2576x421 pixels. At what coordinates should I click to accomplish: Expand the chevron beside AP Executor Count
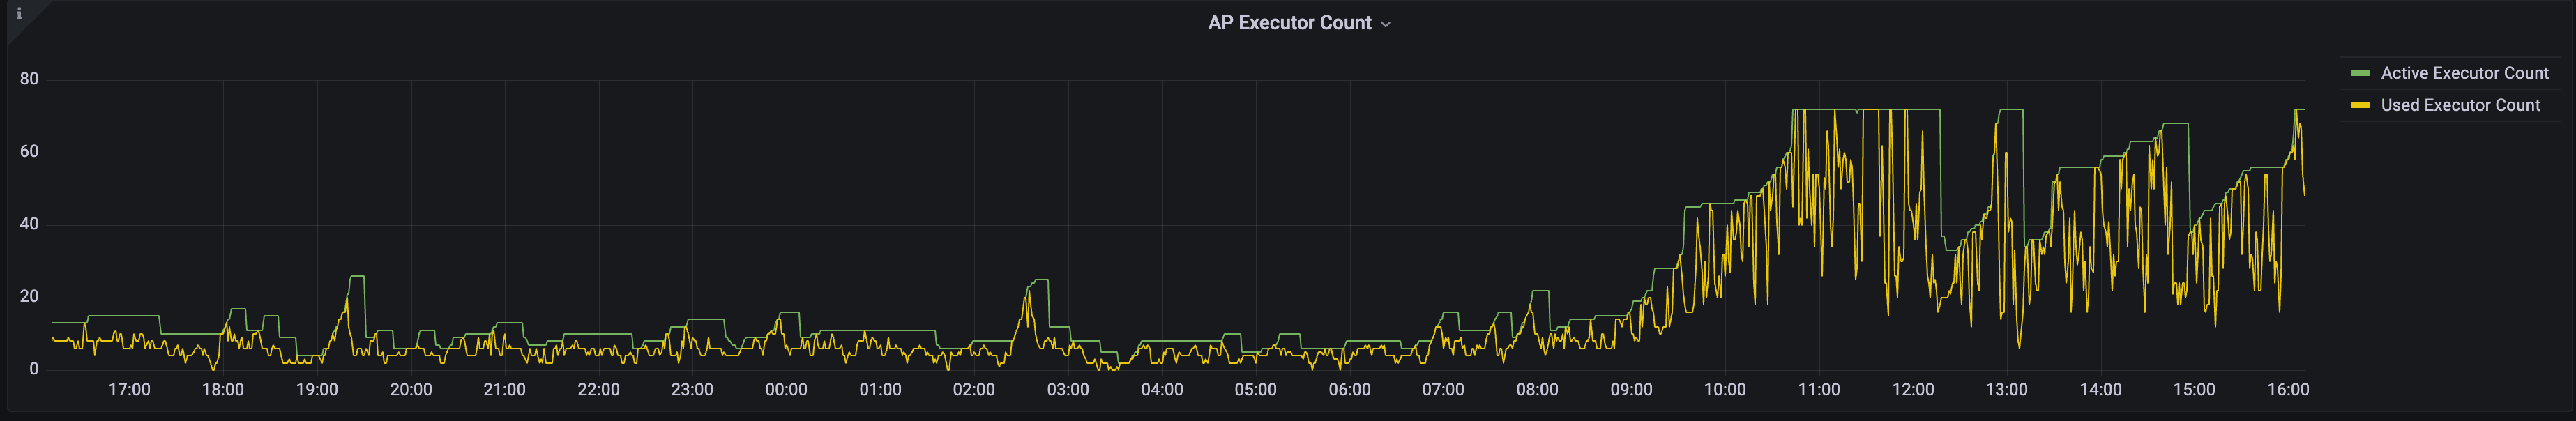[x=1385, y=25]
